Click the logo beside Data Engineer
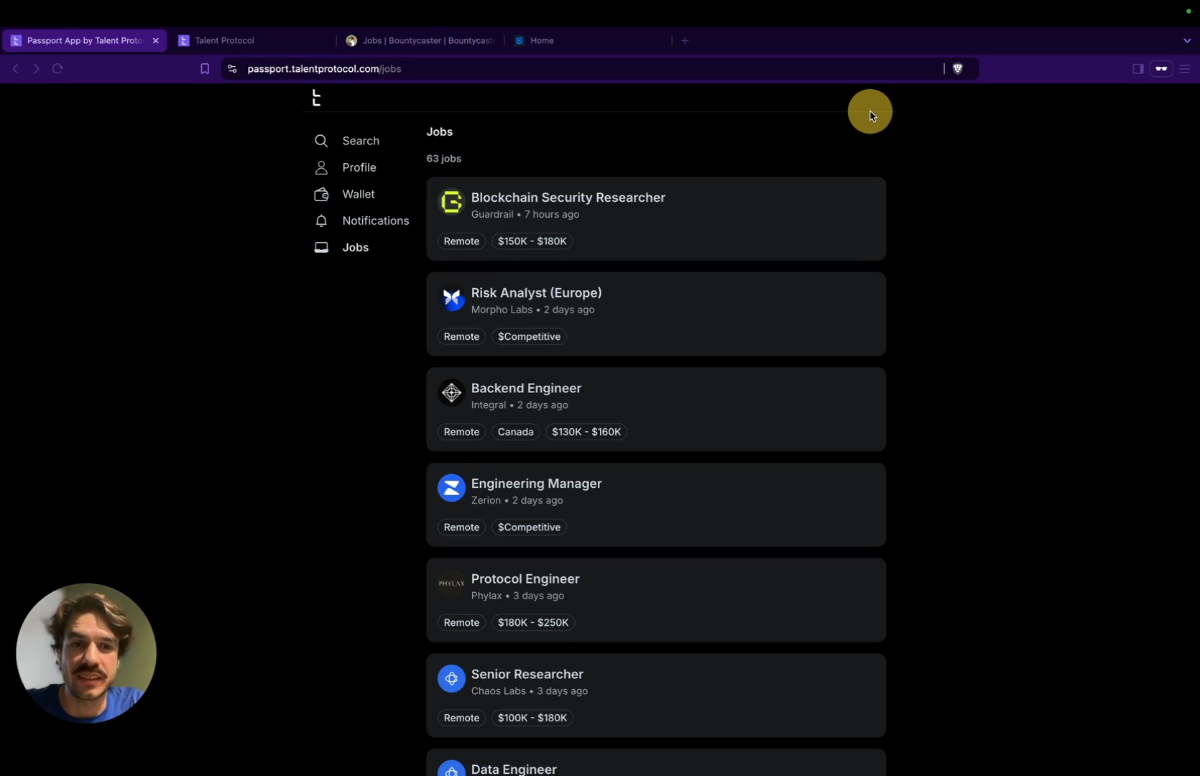This screenshot has width=1200, height=776. coord(452,769)
